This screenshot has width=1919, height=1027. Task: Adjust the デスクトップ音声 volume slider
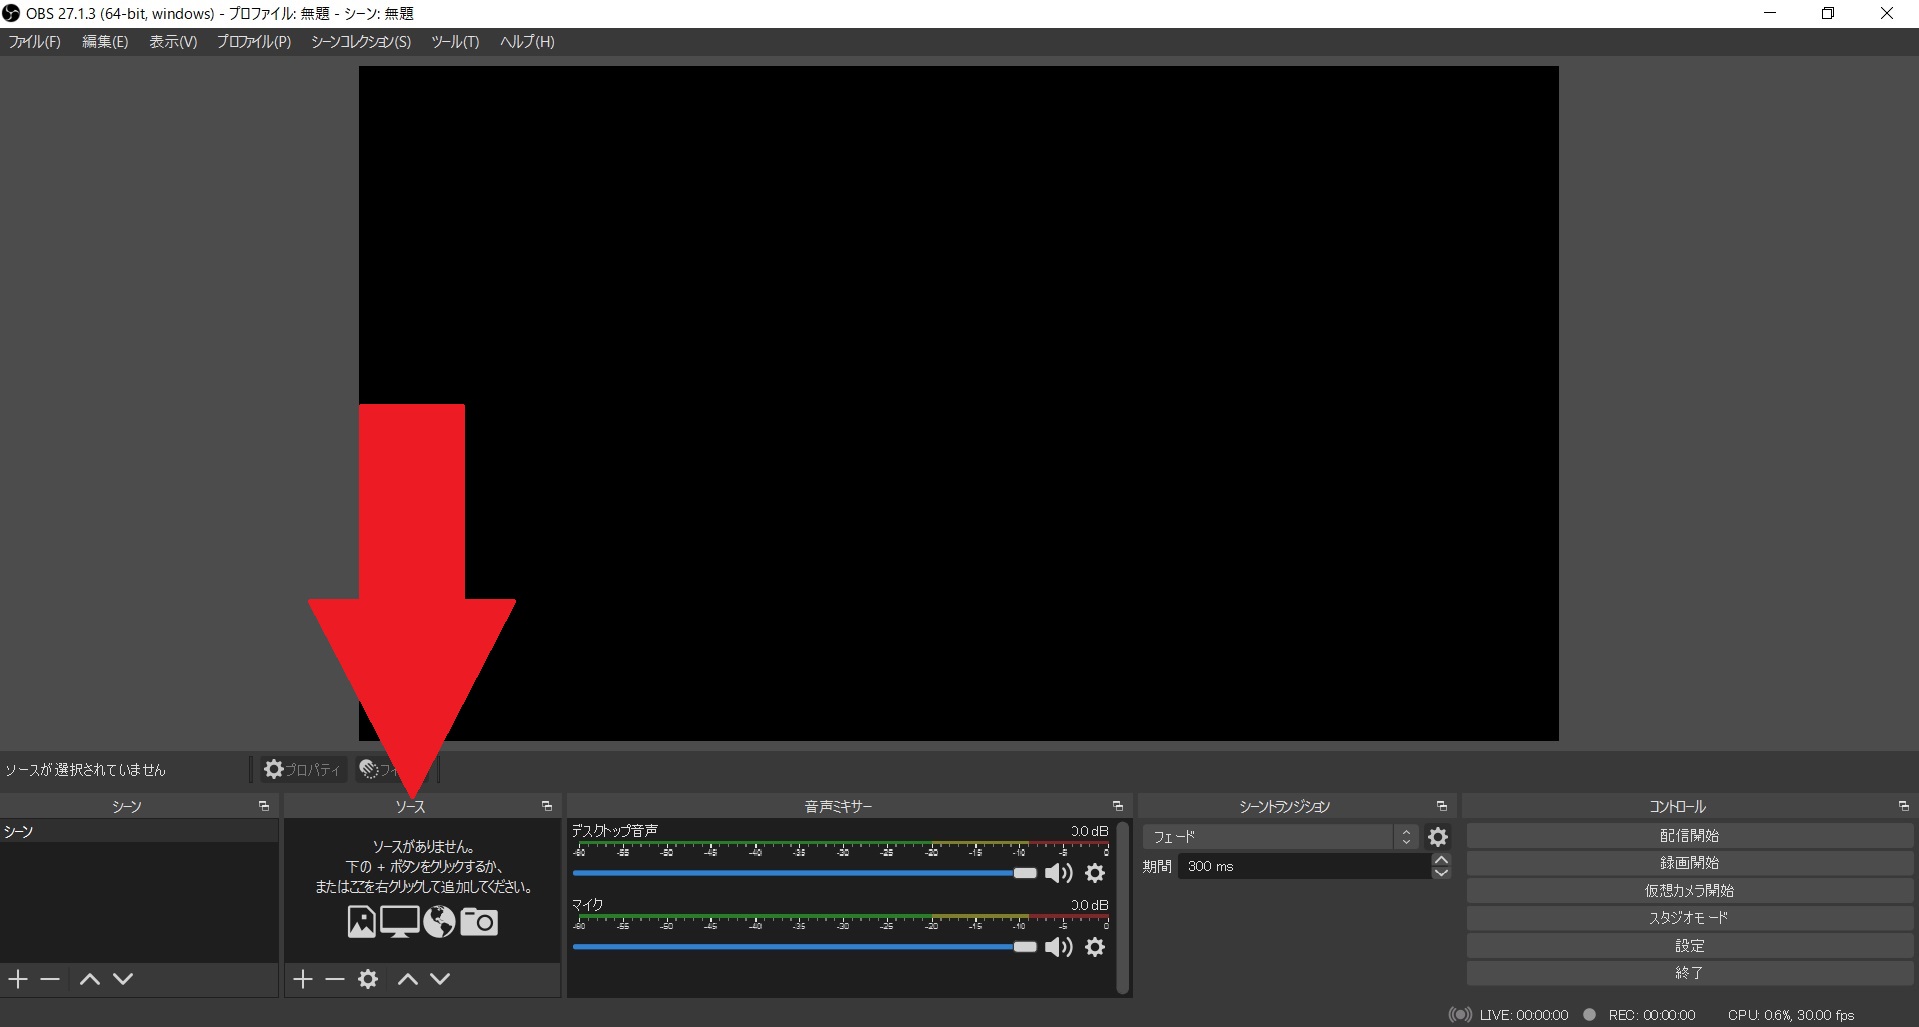point(805,873)
